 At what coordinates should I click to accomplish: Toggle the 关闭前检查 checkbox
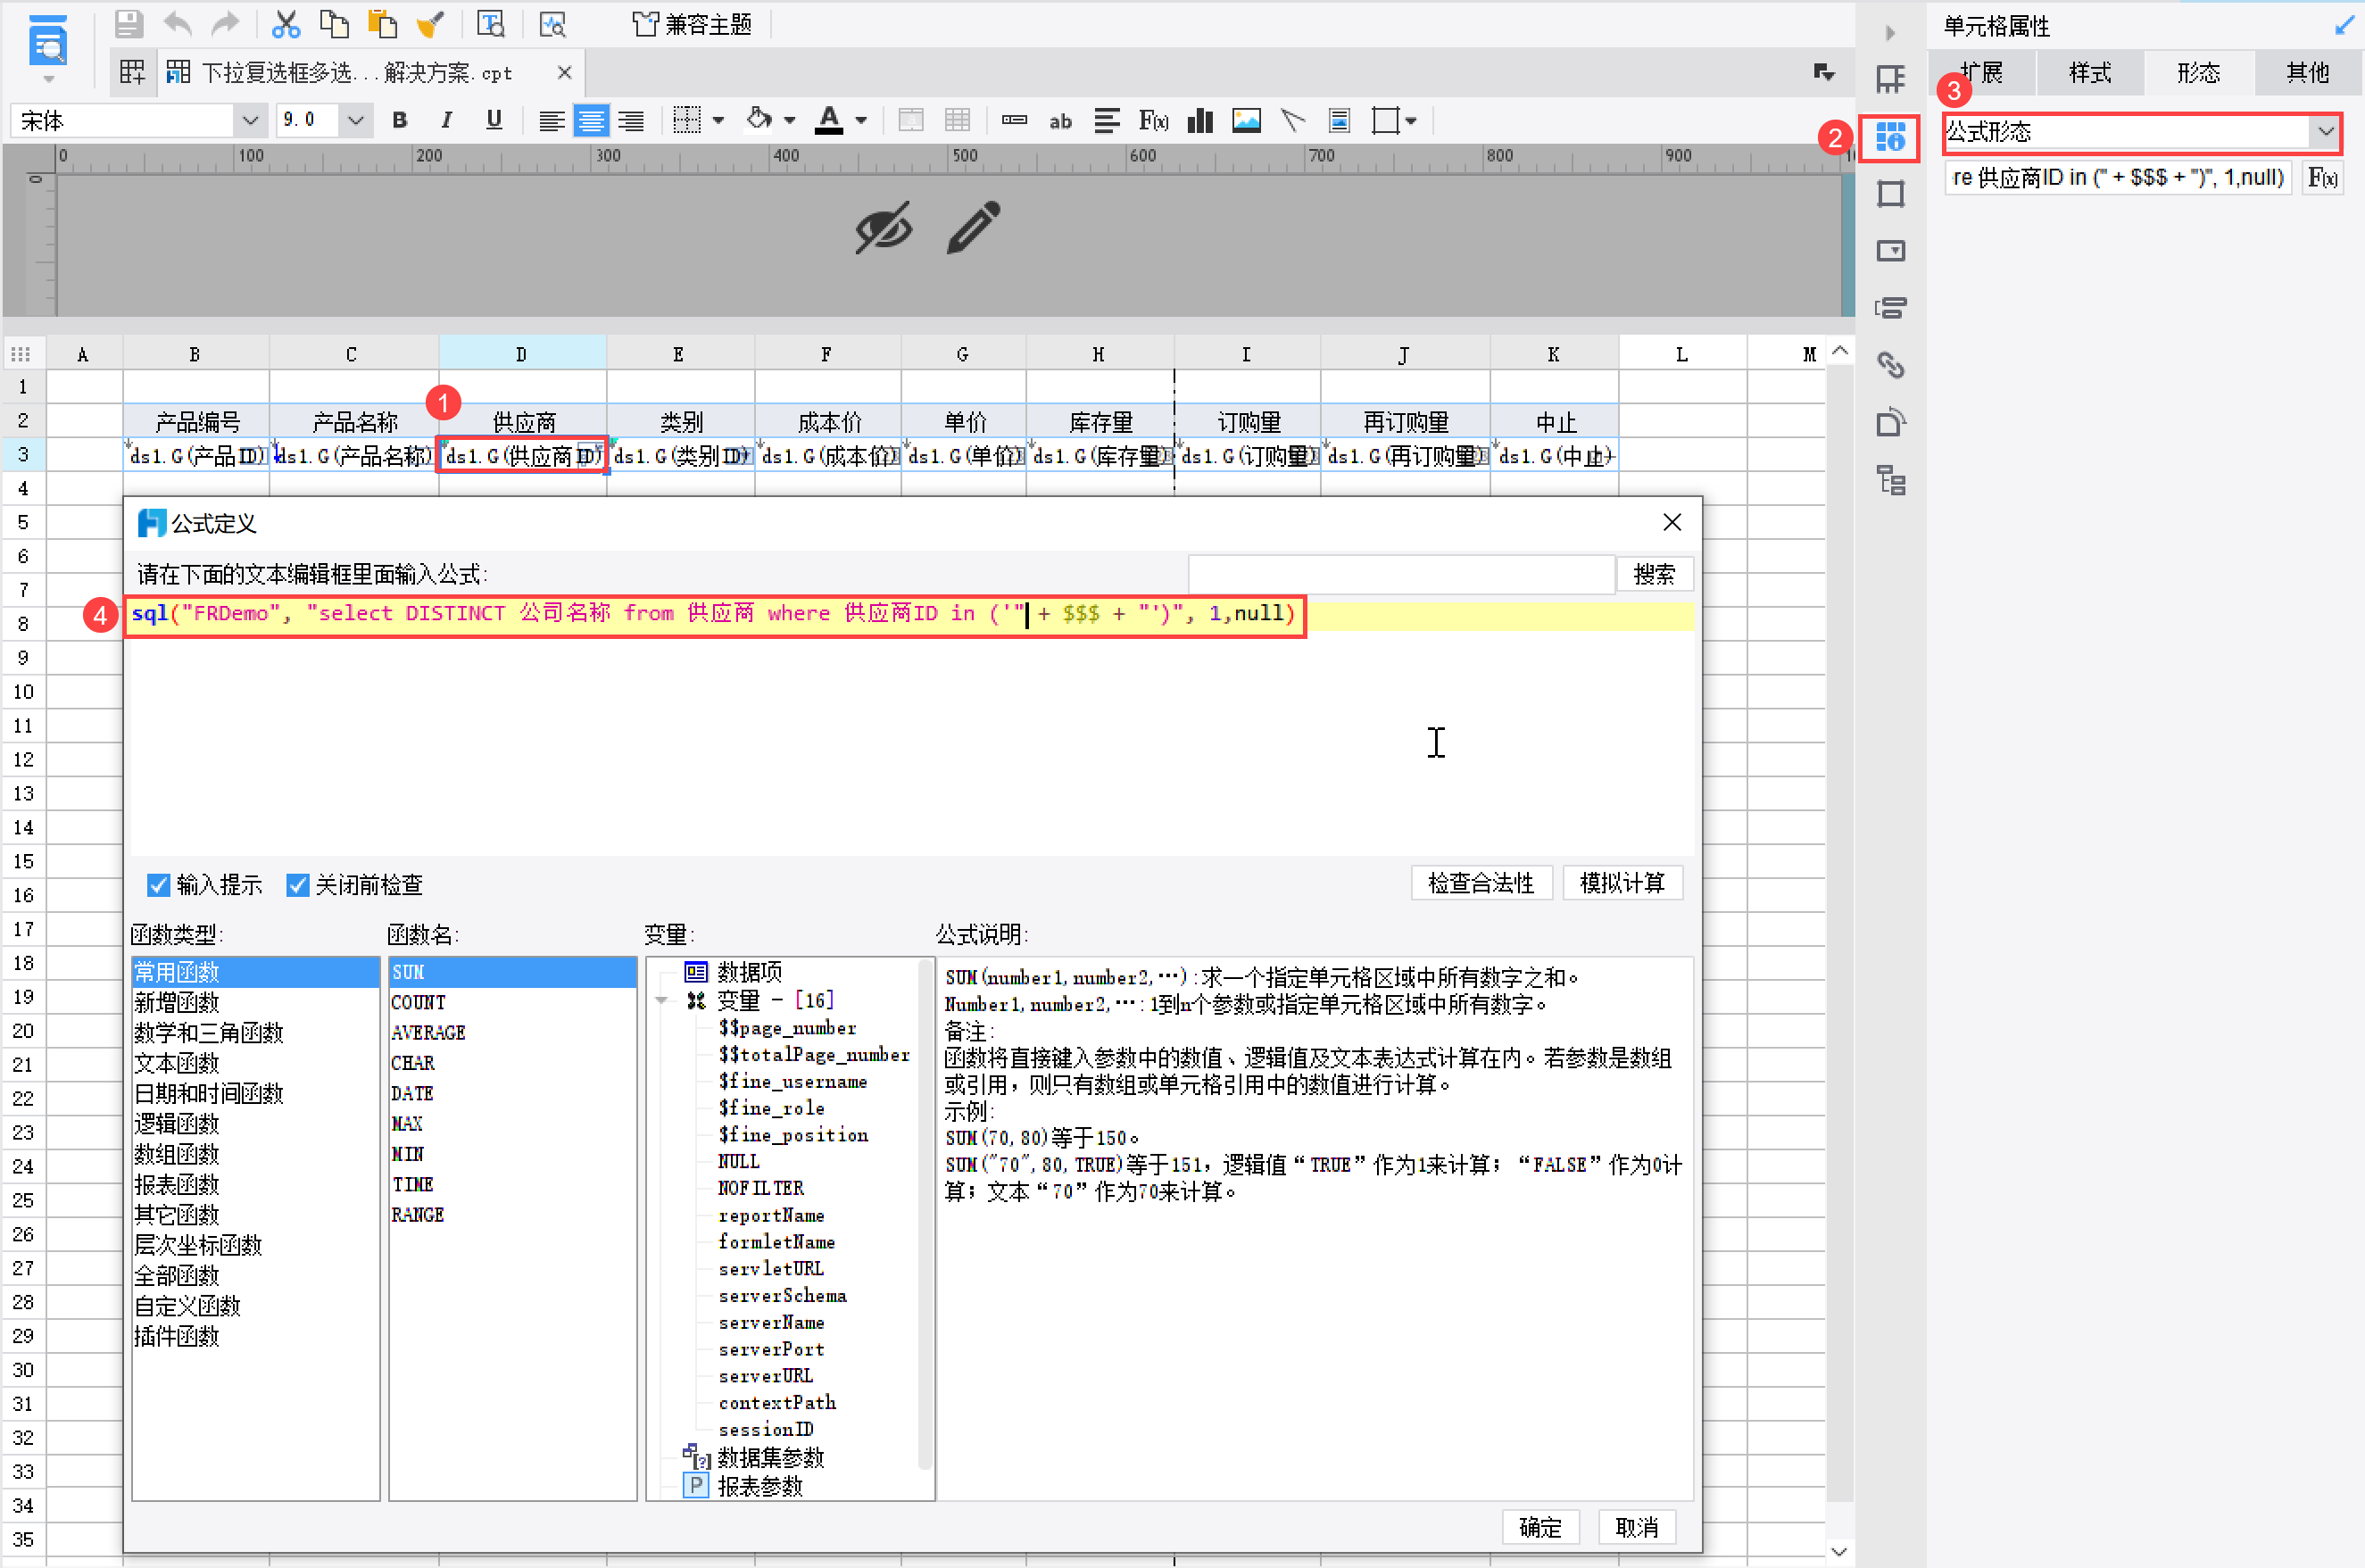click(x=297, y=885)
